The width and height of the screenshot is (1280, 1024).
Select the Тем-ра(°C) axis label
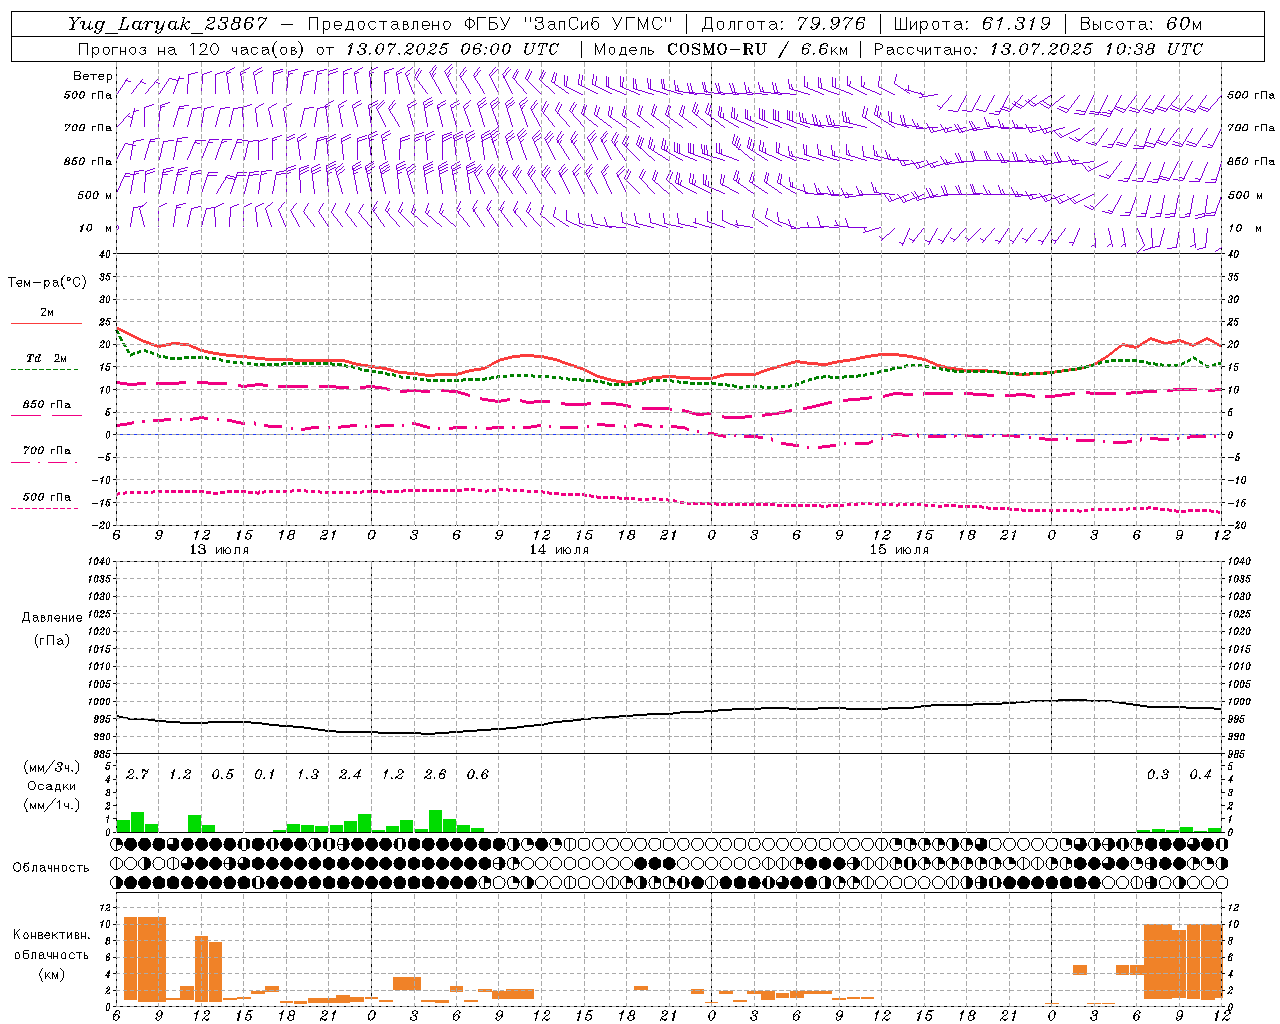(x=47, y=283)
